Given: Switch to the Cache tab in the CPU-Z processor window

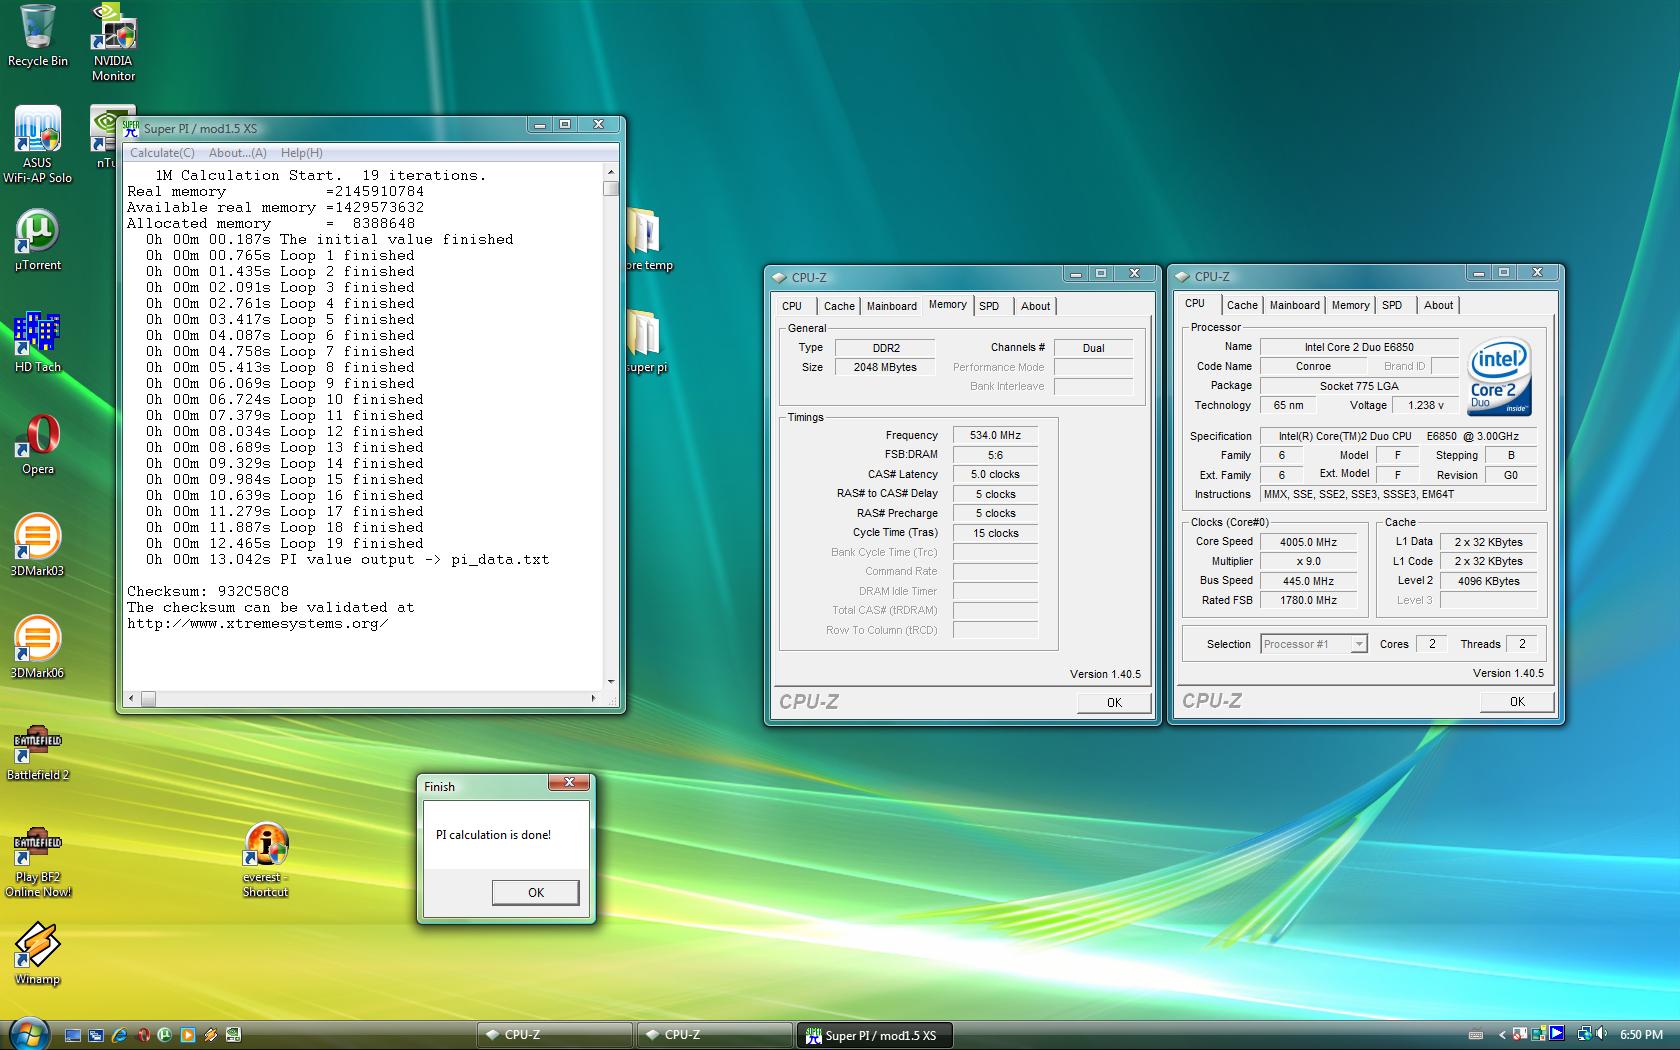Looking at the screenshot, I should click(1242, 305).
